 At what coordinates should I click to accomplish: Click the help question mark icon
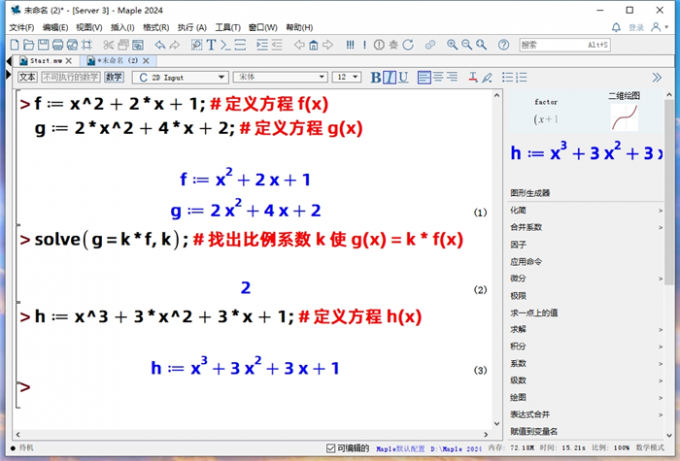click(502, 45)
